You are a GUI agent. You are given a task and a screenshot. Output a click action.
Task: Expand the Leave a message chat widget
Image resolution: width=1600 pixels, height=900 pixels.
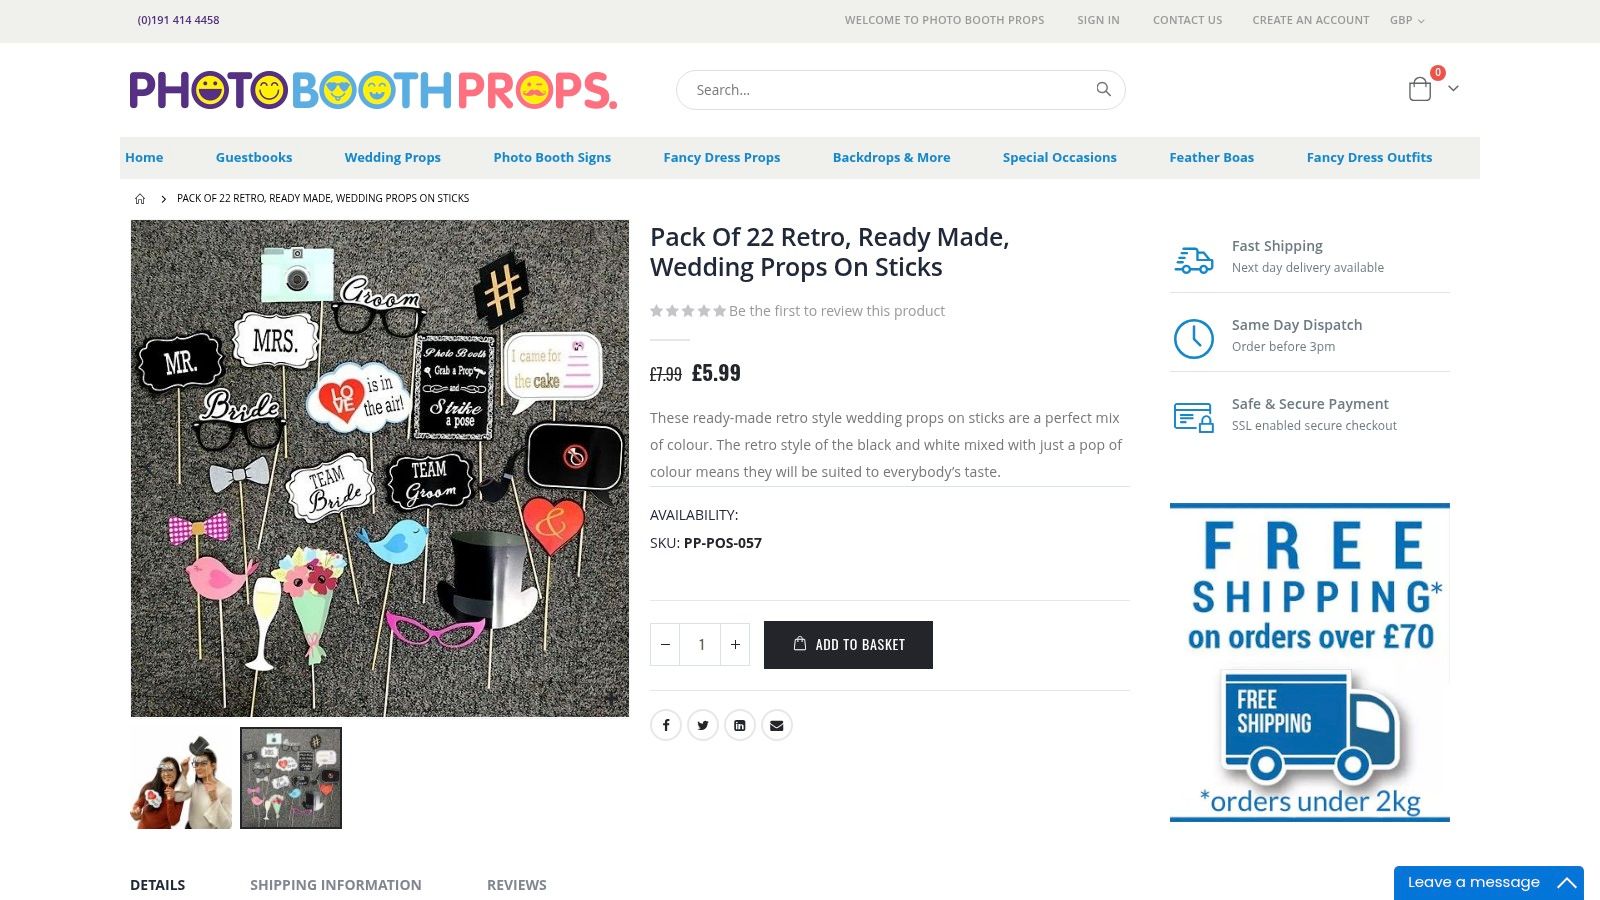coord(1489,882)
